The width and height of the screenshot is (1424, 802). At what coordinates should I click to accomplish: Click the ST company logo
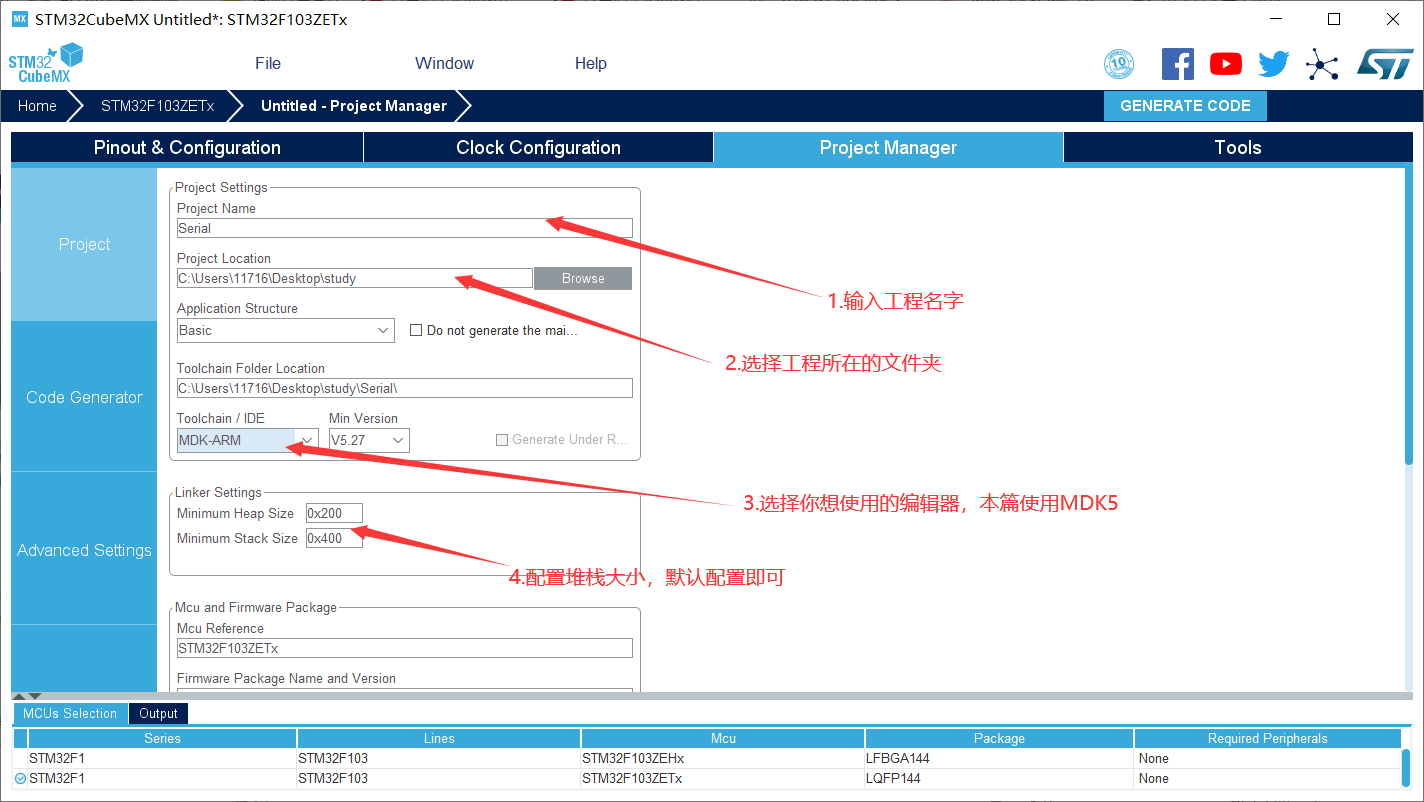tap(1385, 64)
